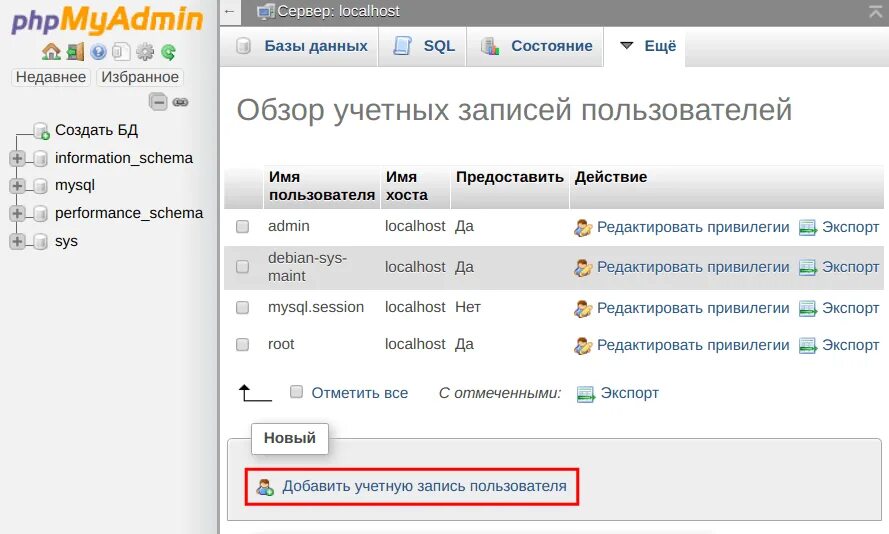Check the admin user checkbox
The image size is (889, 534).
243,227
